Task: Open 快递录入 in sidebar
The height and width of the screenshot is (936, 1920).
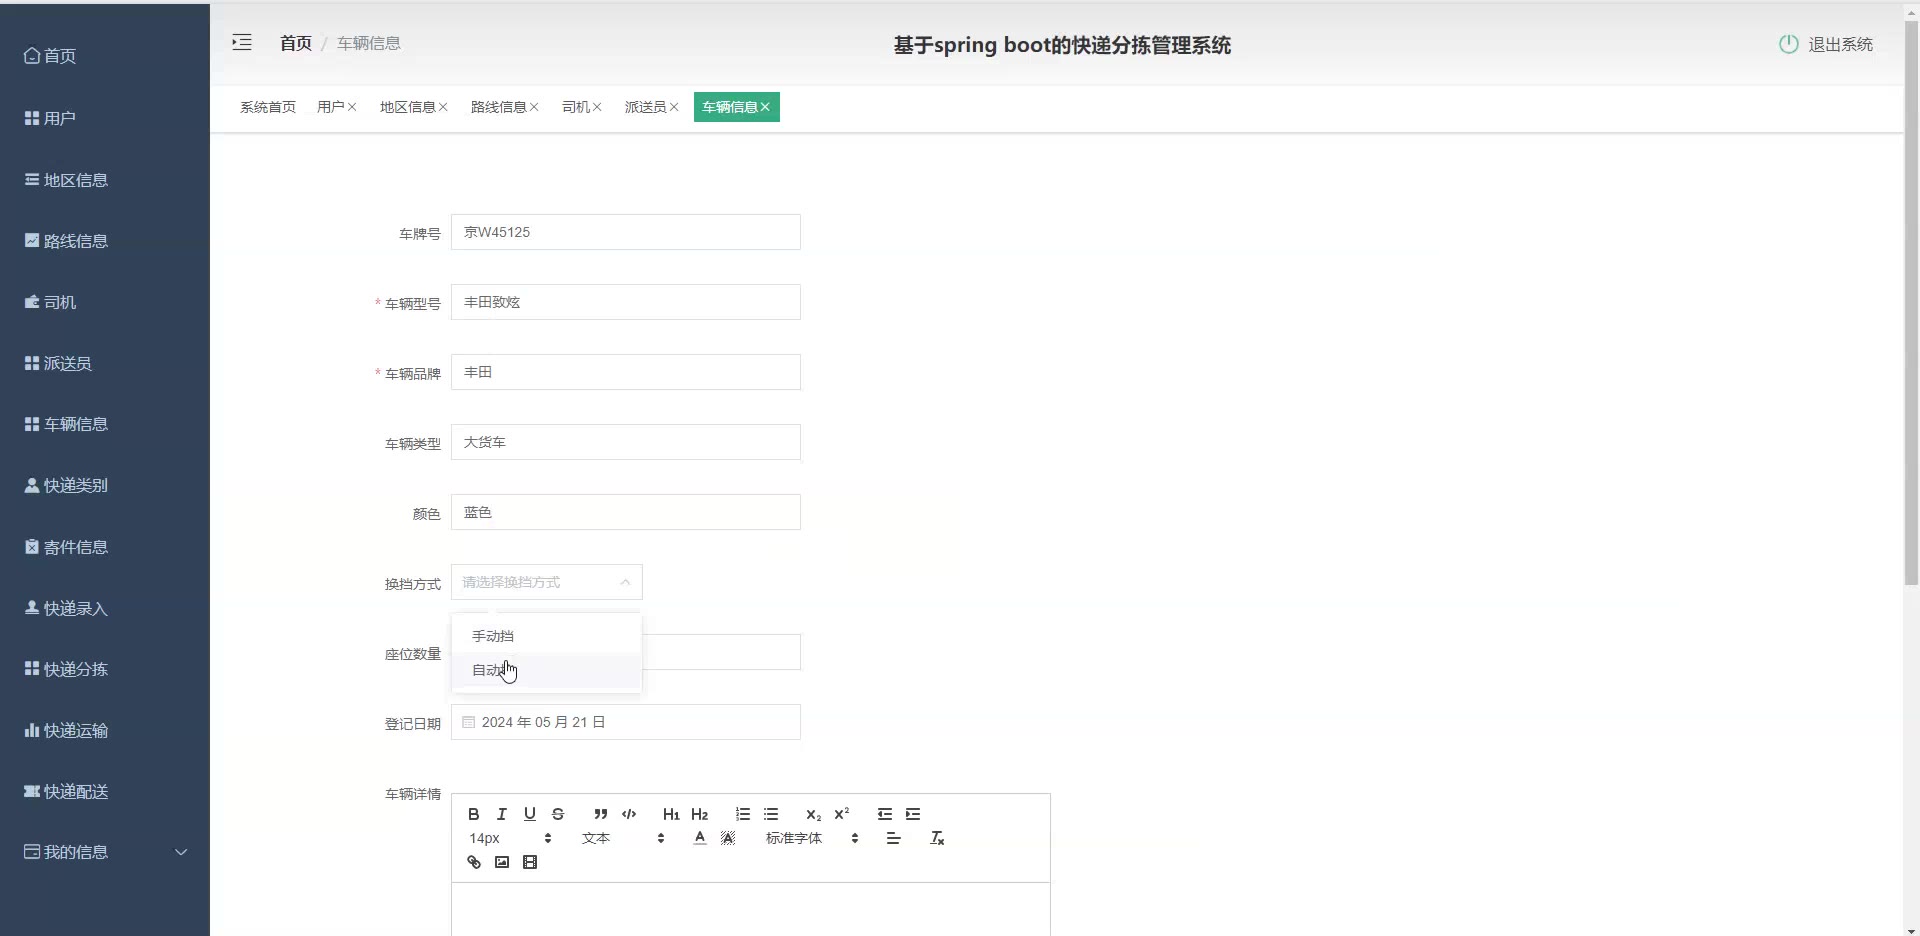Action: pos(105,608)
